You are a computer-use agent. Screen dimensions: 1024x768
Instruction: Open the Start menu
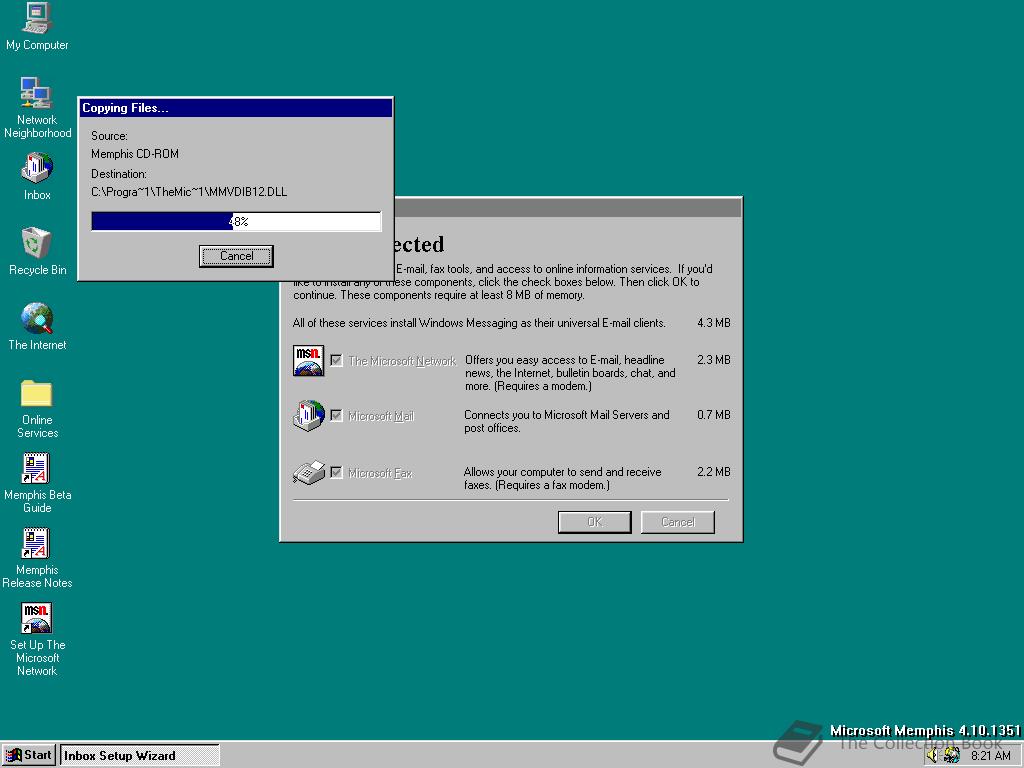pos(29,756)
